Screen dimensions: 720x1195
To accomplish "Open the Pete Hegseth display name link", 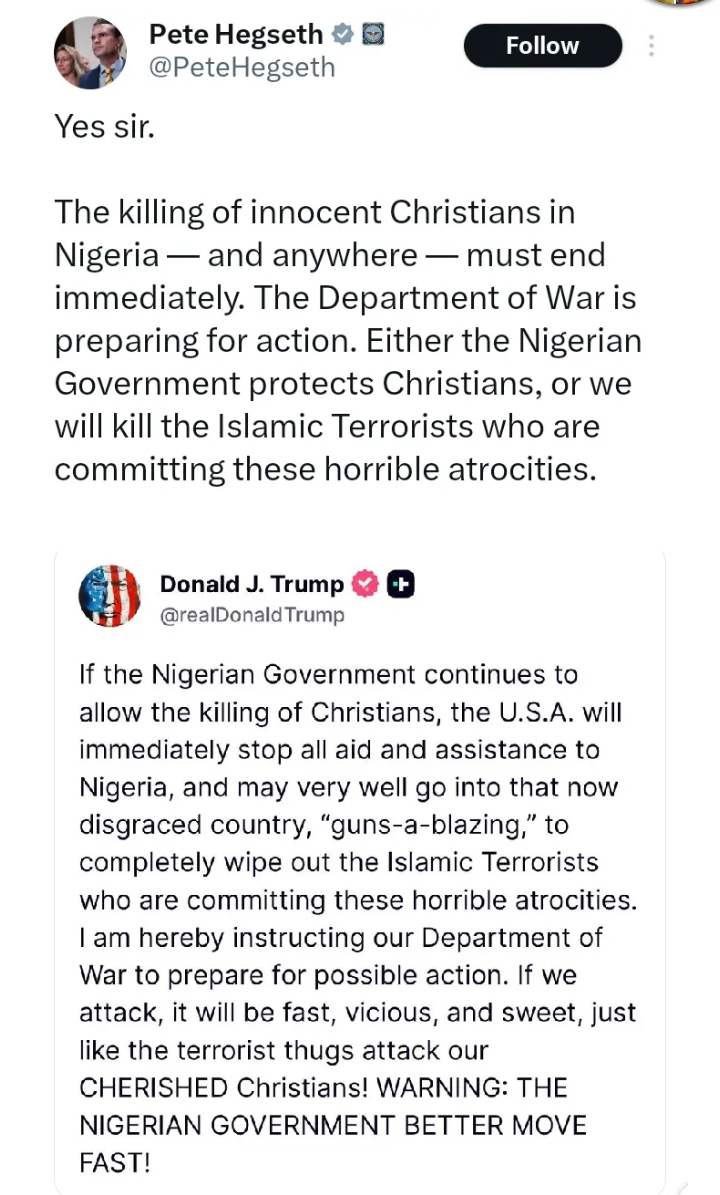I will (236, 34).
